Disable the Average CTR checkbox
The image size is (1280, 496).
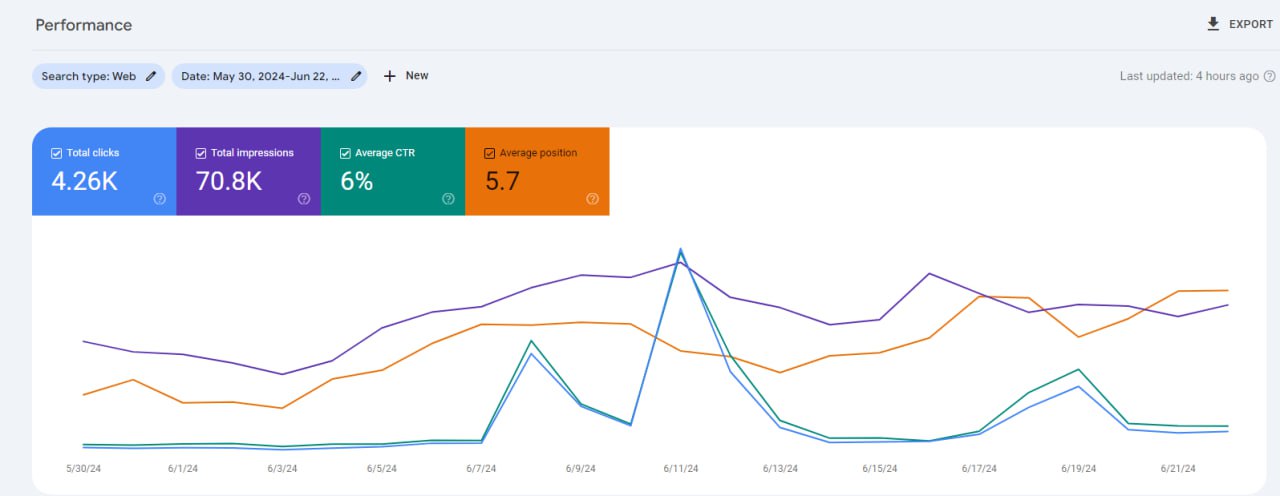pyautogui.click(x=345, y=153)
